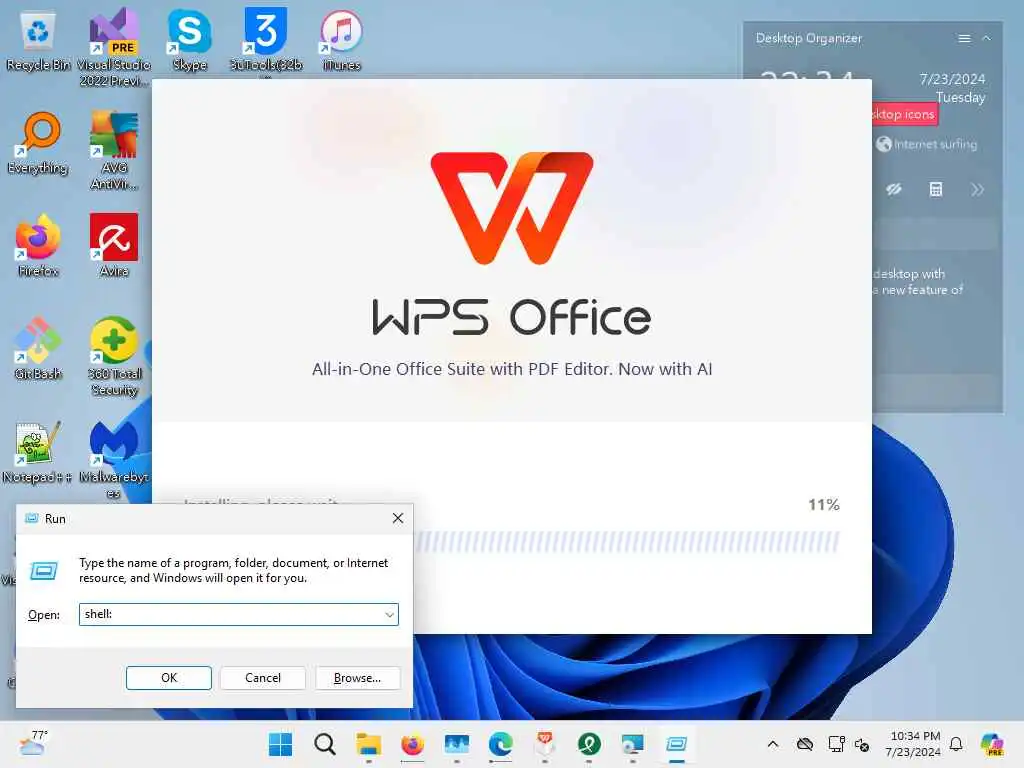
Task: Click Cancel in the Run dialog
Action: point(263,678)
